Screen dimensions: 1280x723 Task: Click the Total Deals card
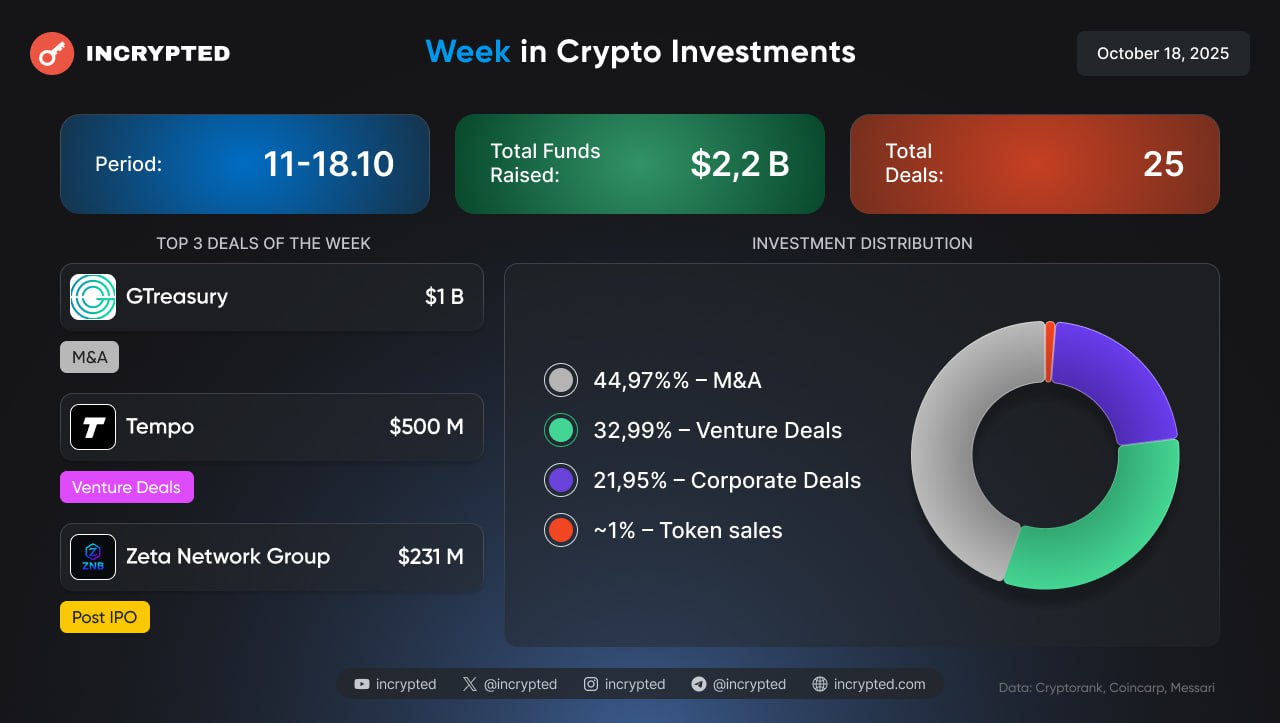(1034, 164)
